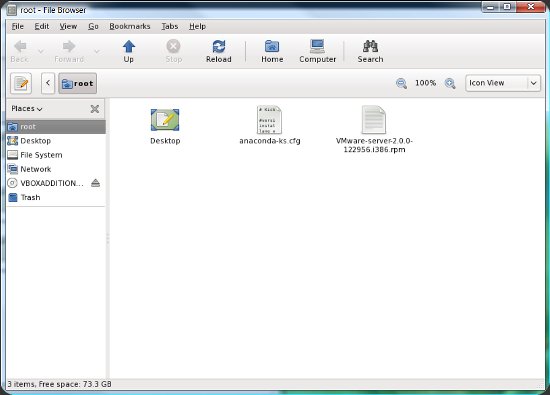Expand the Places pane selector
The height and width of the screenshot is (395, 550).
[x=27, y=109]
